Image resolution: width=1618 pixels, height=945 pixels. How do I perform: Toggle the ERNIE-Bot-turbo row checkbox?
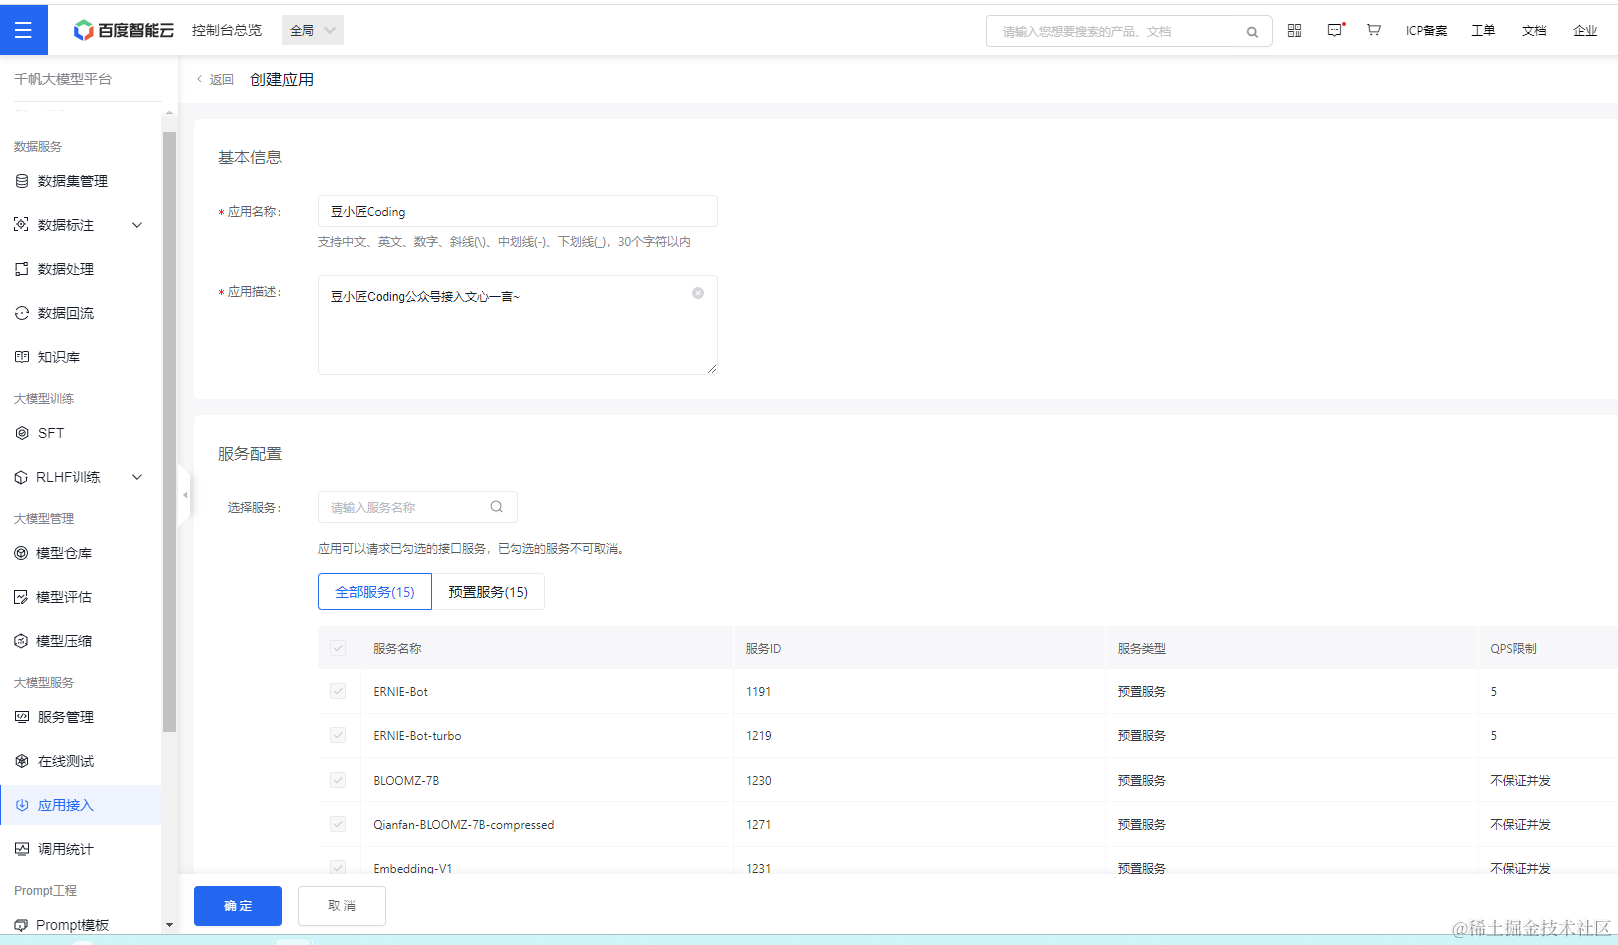coord(338,735)
